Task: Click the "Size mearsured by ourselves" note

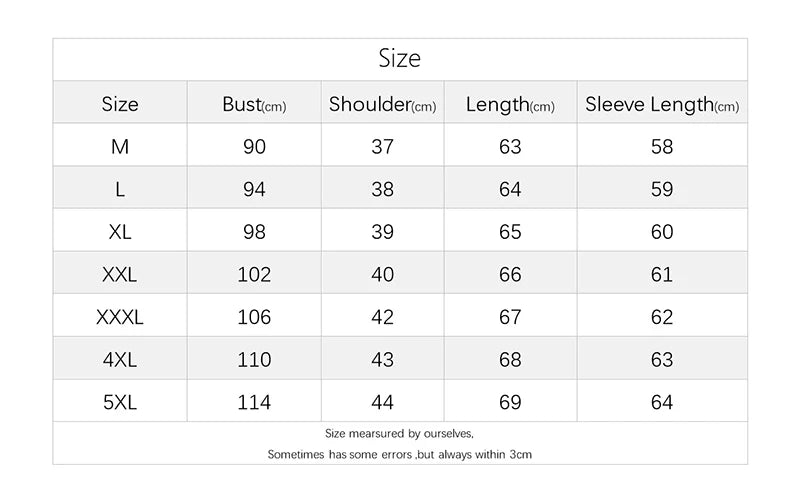Action: (400, 434)
